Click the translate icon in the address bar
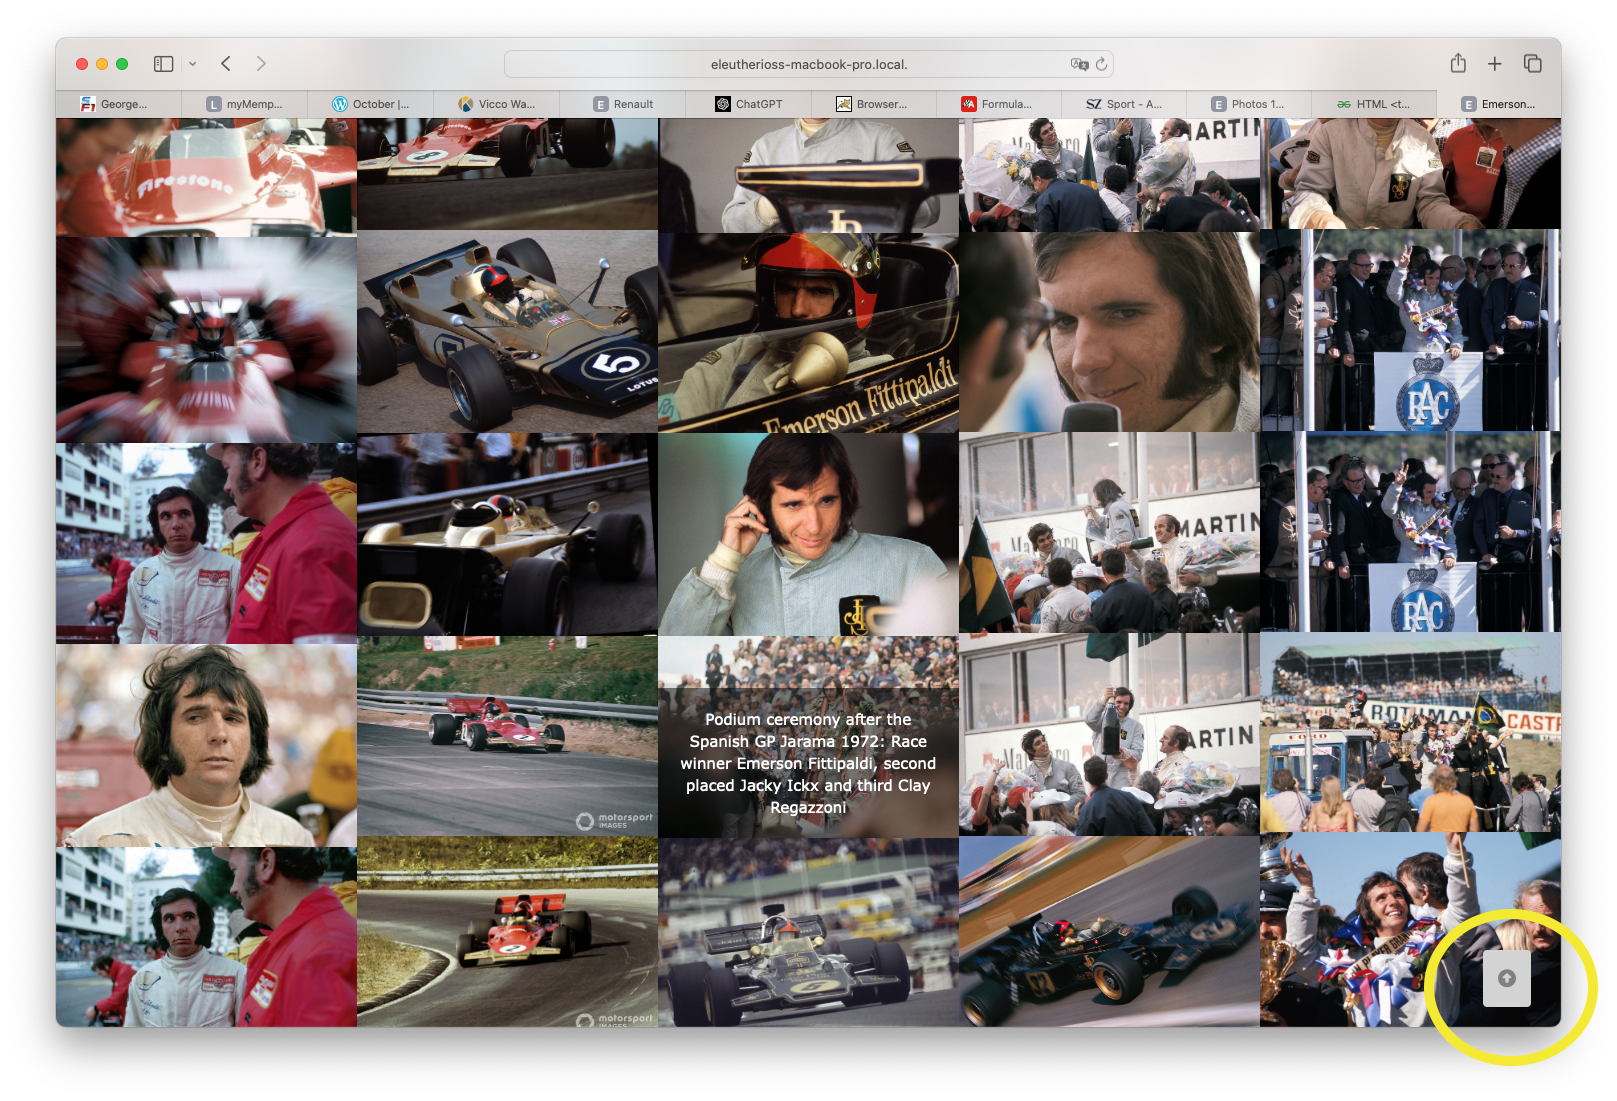 click(x=1079, y=64)
